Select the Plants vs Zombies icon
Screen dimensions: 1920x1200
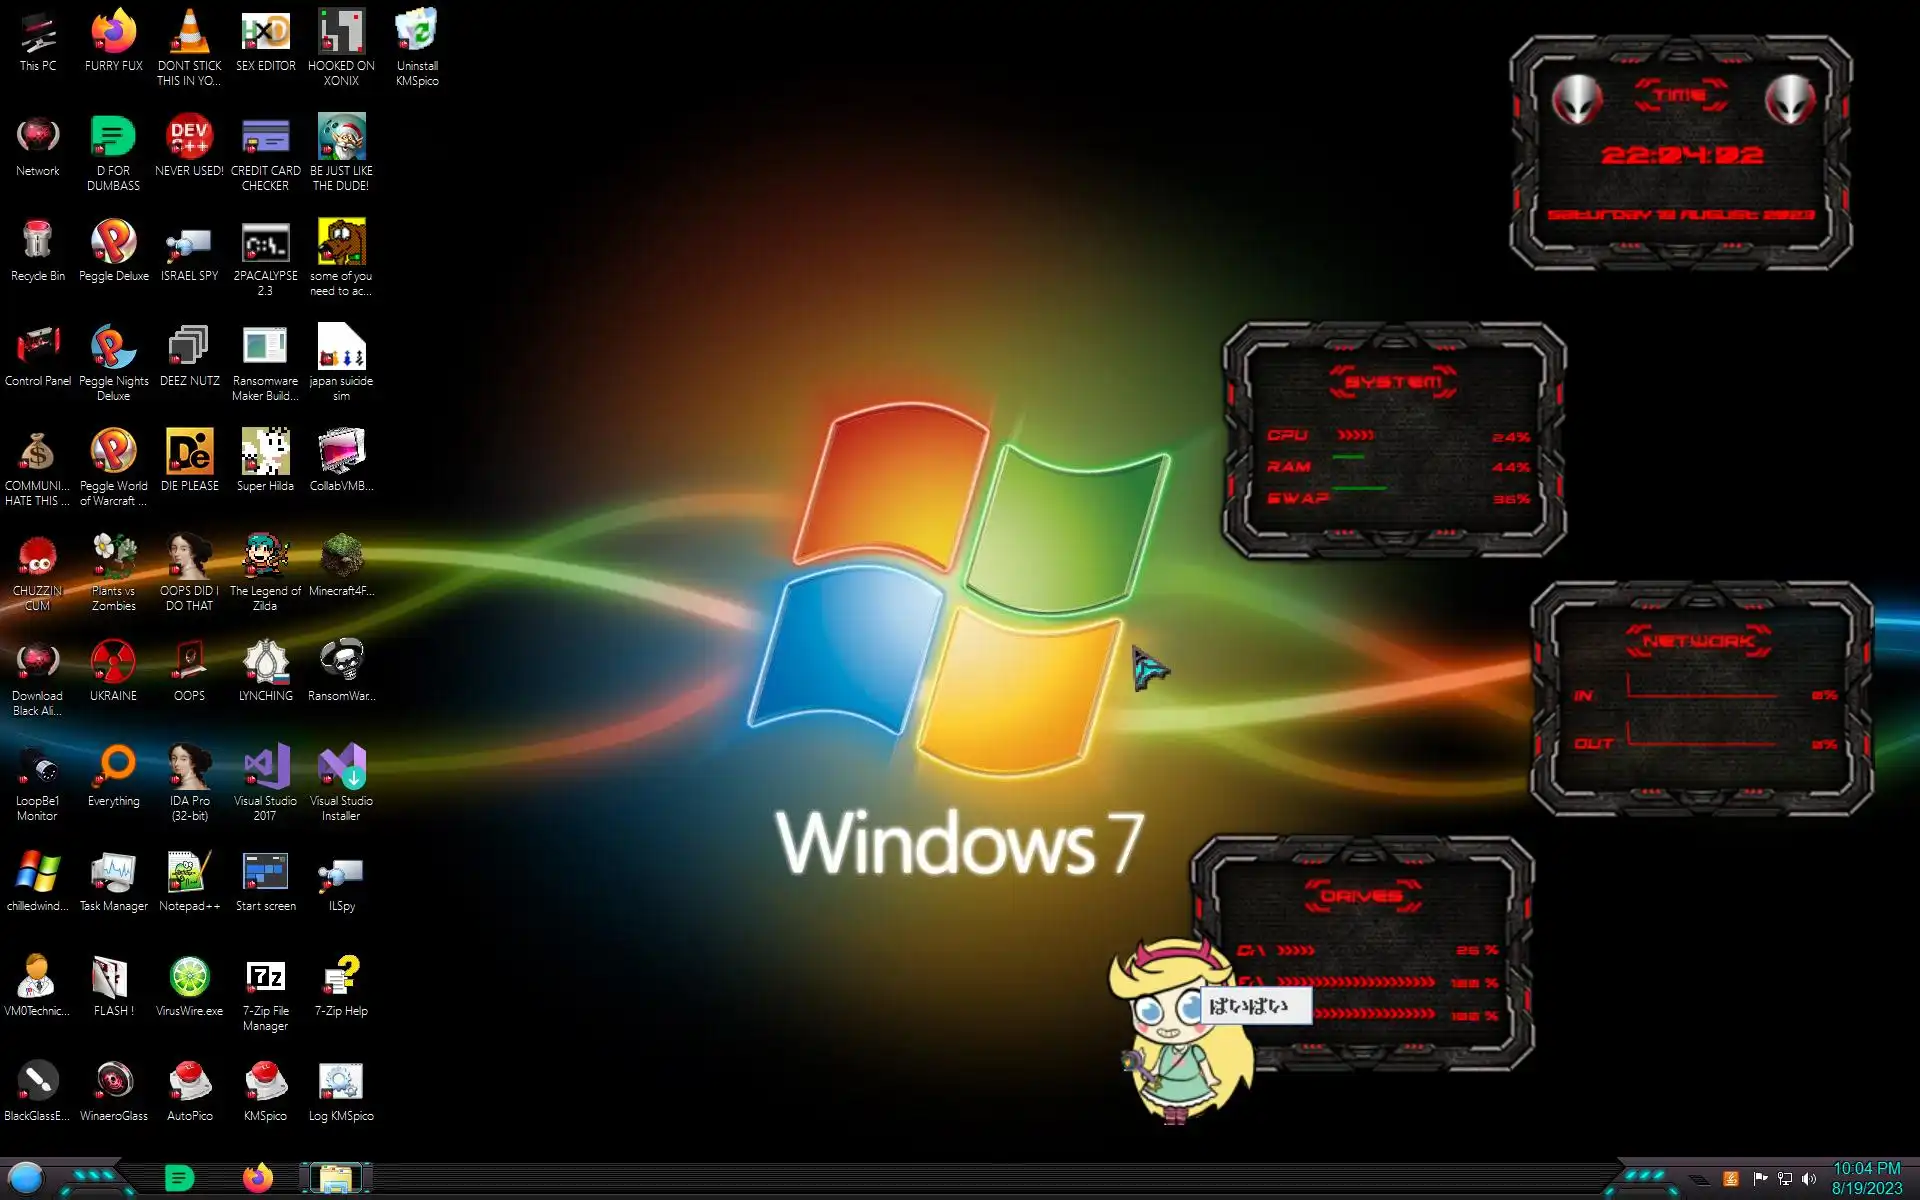click(113, 557)
